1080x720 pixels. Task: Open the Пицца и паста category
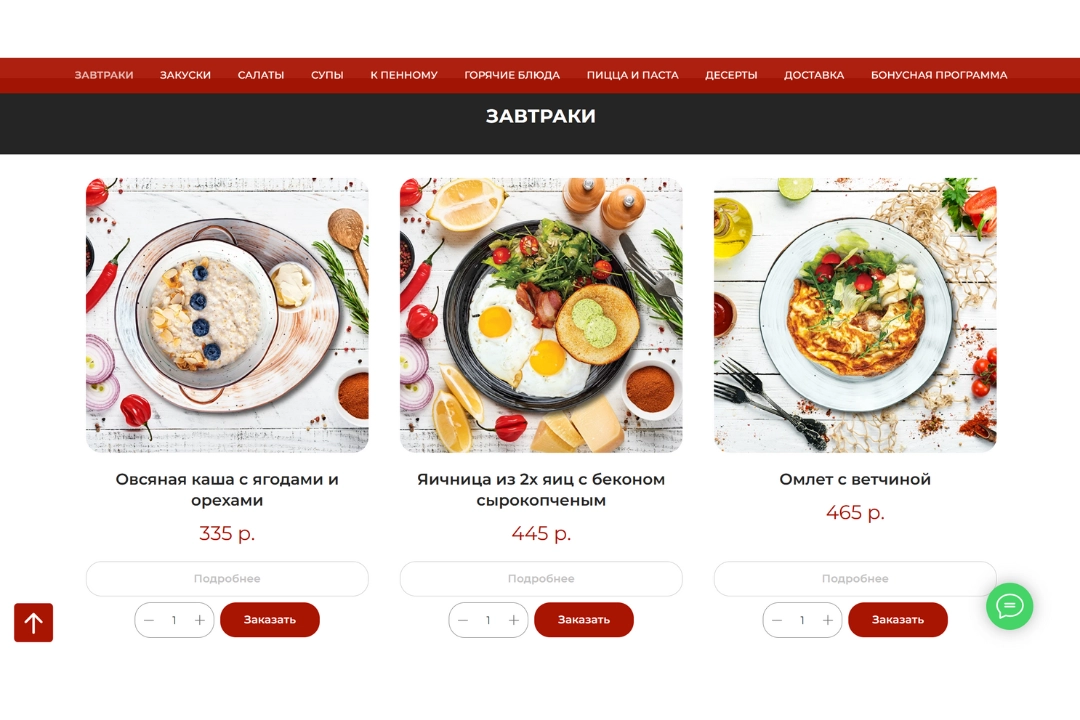[632, 75]
